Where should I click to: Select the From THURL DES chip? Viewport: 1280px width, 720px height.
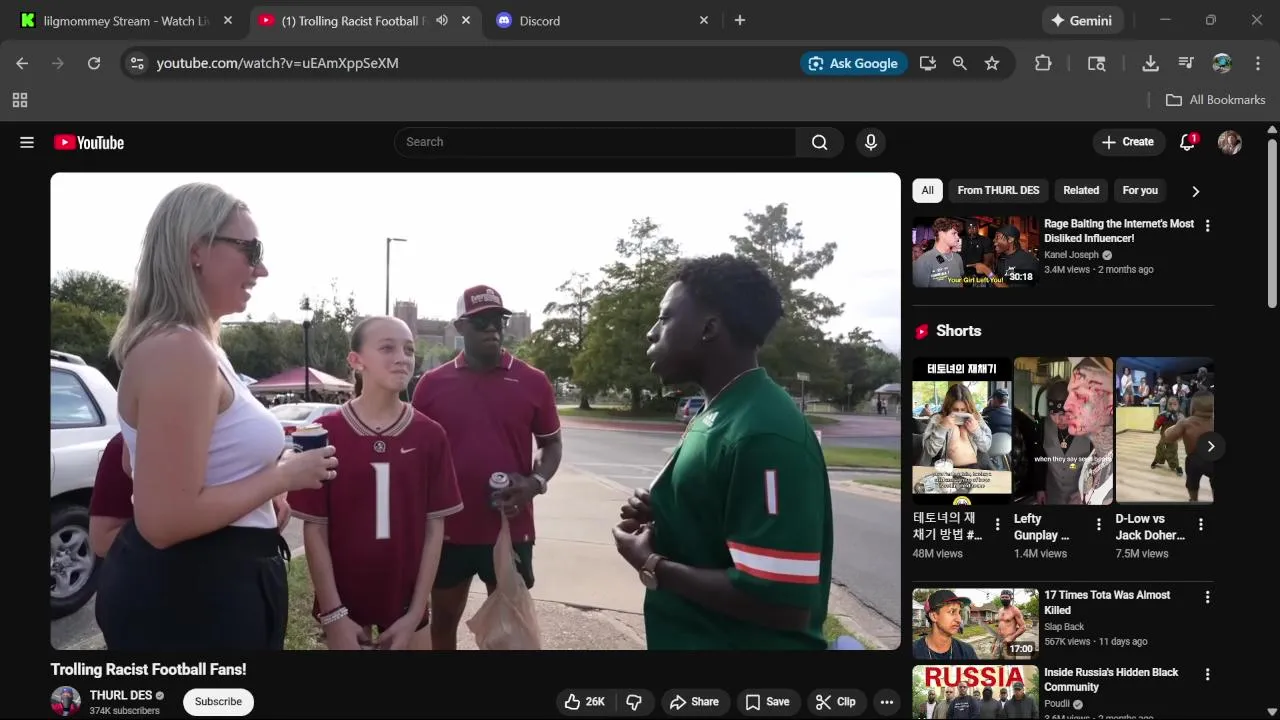(998, 190)
